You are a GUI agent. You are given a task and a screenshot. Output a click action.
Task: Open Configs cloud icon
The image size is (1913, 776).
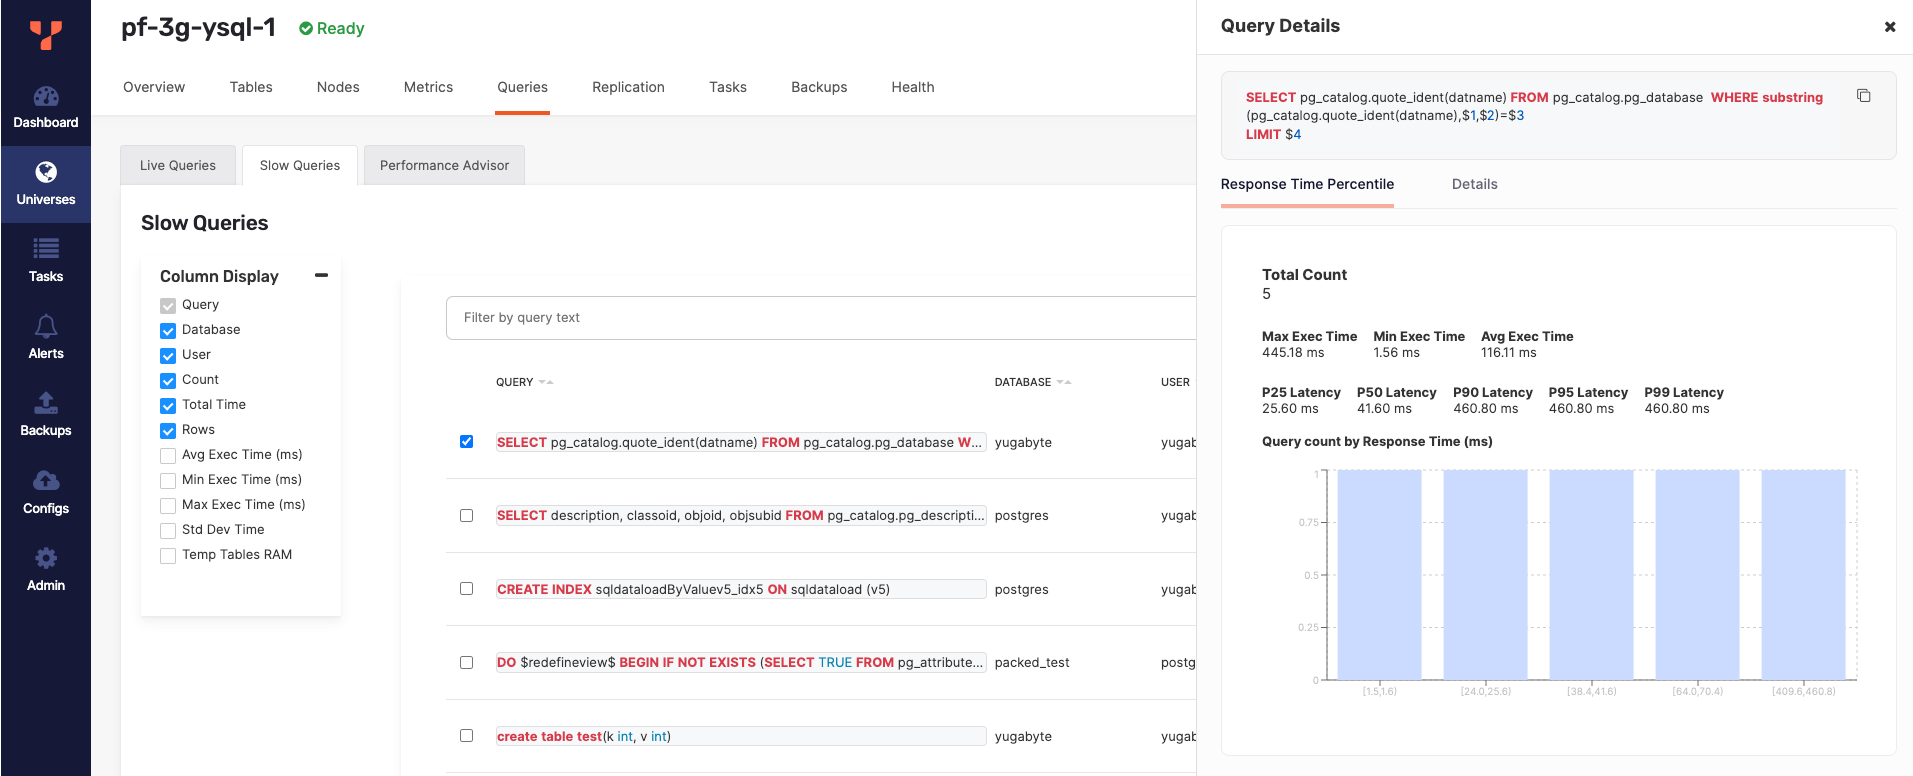point(46,481)
